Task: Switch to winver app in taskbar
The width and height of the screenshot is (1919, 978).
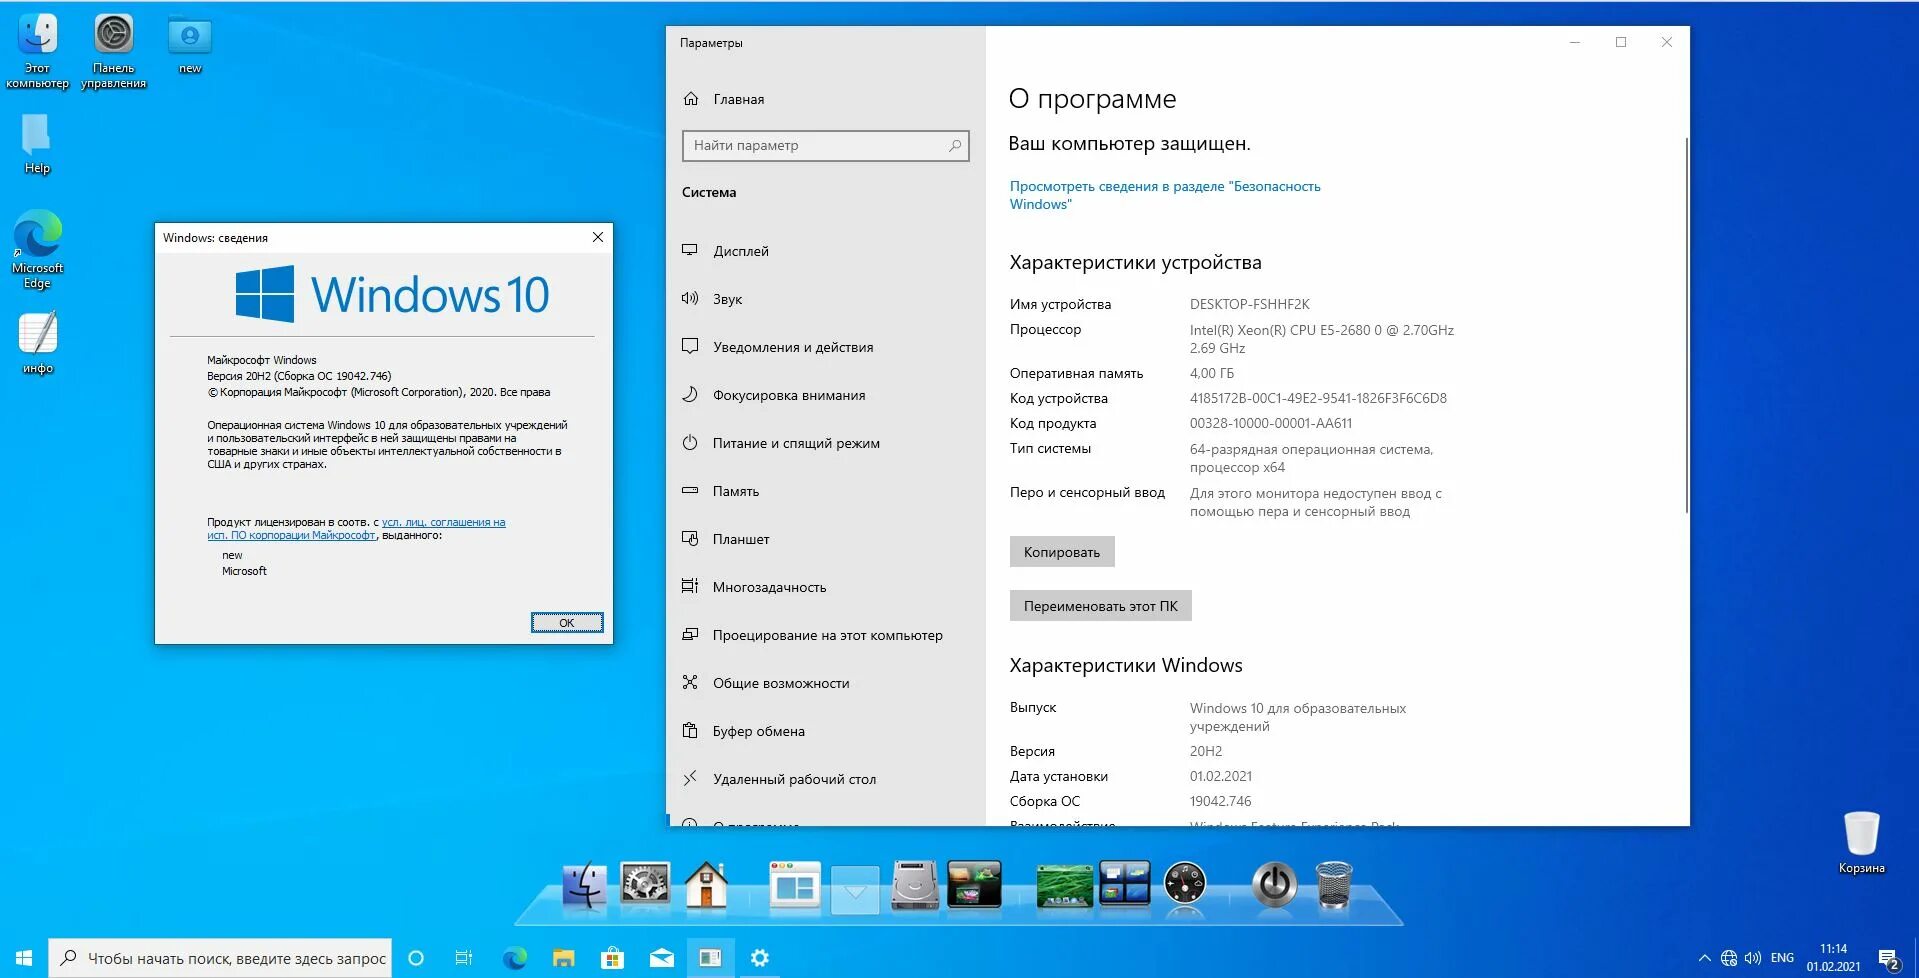Action: tap(710, 958)
